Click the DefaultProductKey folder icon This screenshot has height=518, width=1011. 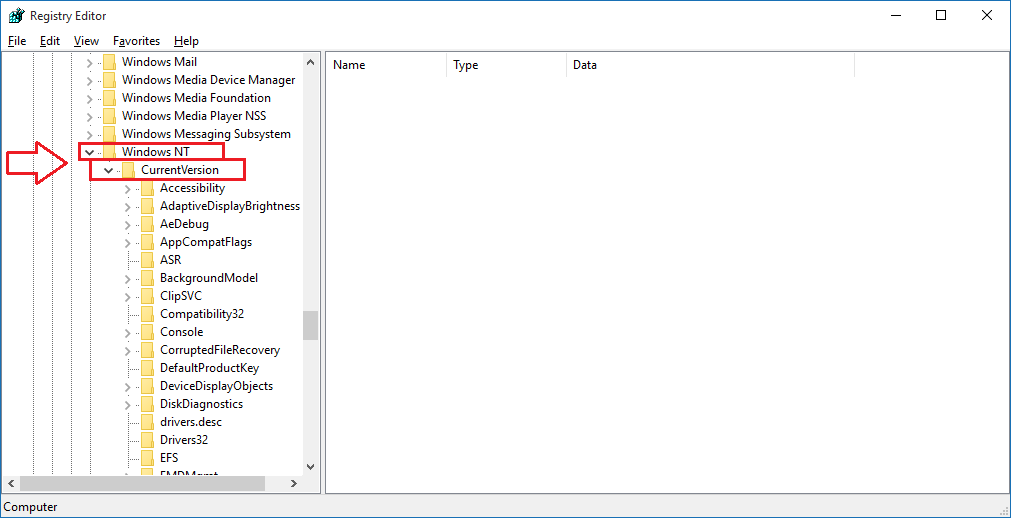tap(148, 368)
